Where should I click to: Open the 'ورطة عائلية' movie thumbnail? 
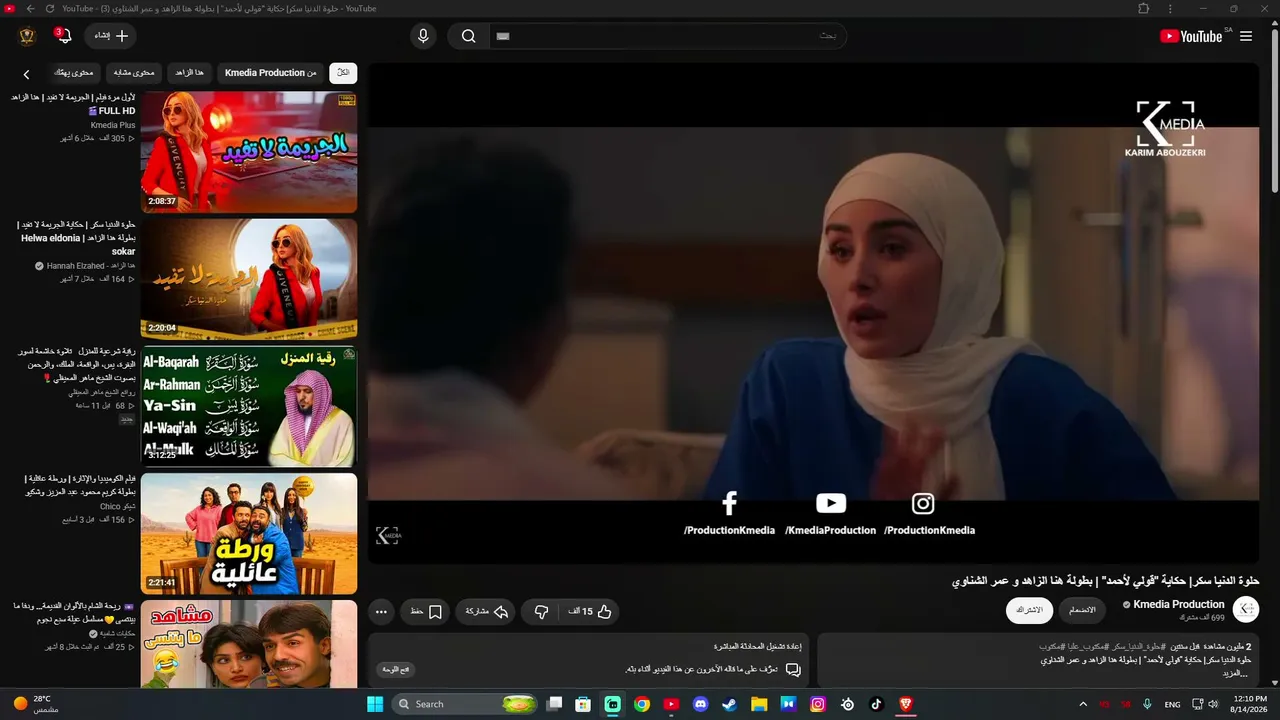249,533
